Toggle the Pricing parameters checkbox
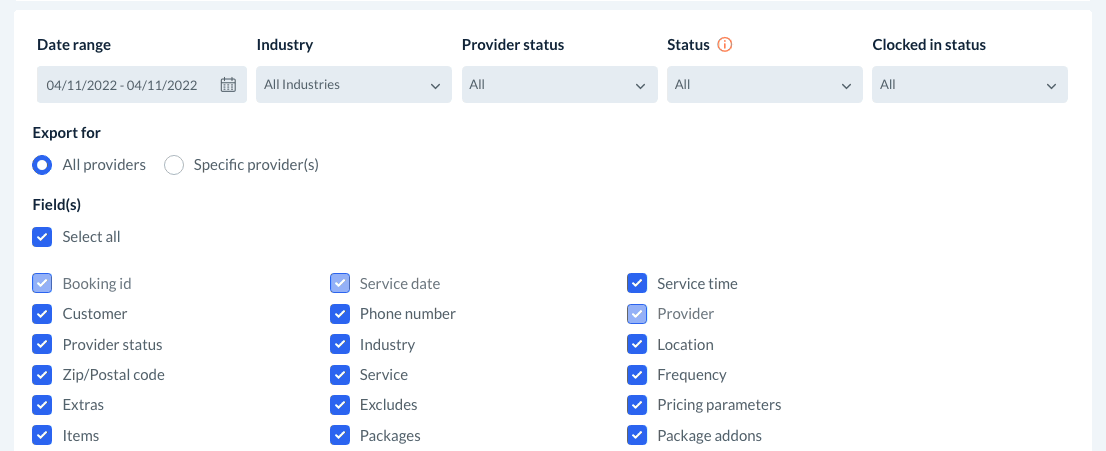The height and width of the screenshot is (451, 1106). (x=637, y=405)
